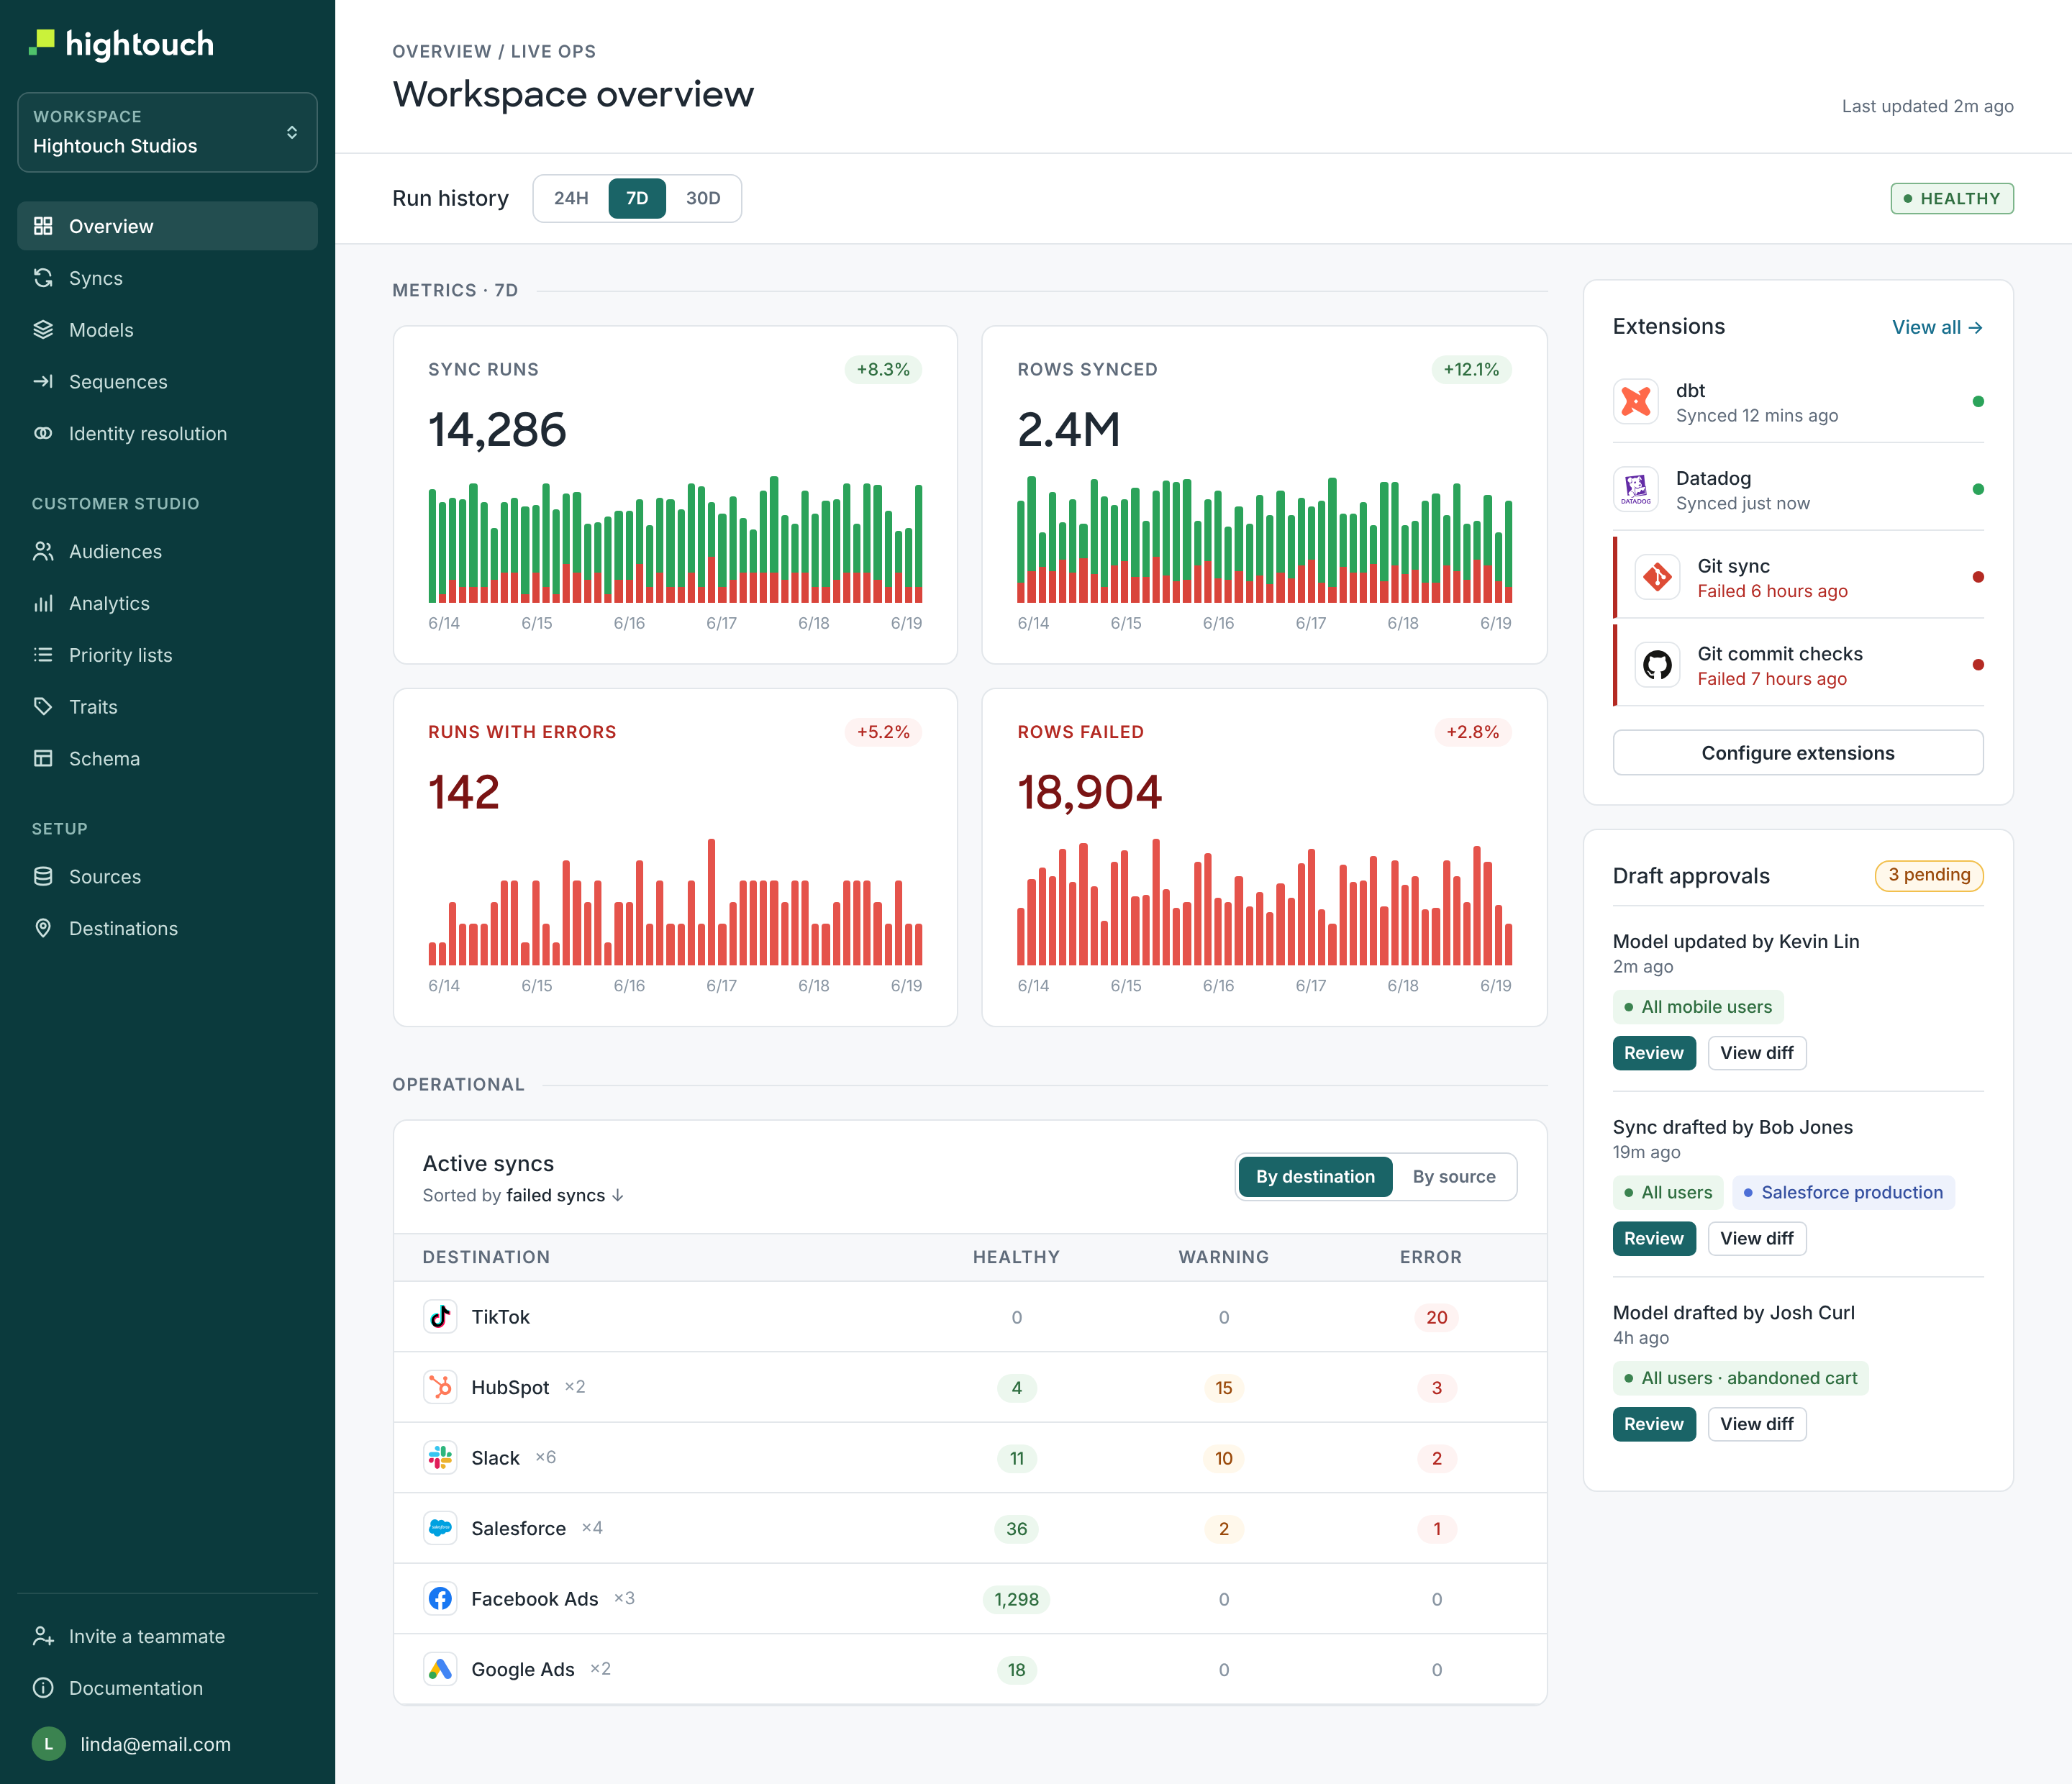Open Models layers icon in sidebar
This screenshot has height=1784, width=2072.
(43, 330)
